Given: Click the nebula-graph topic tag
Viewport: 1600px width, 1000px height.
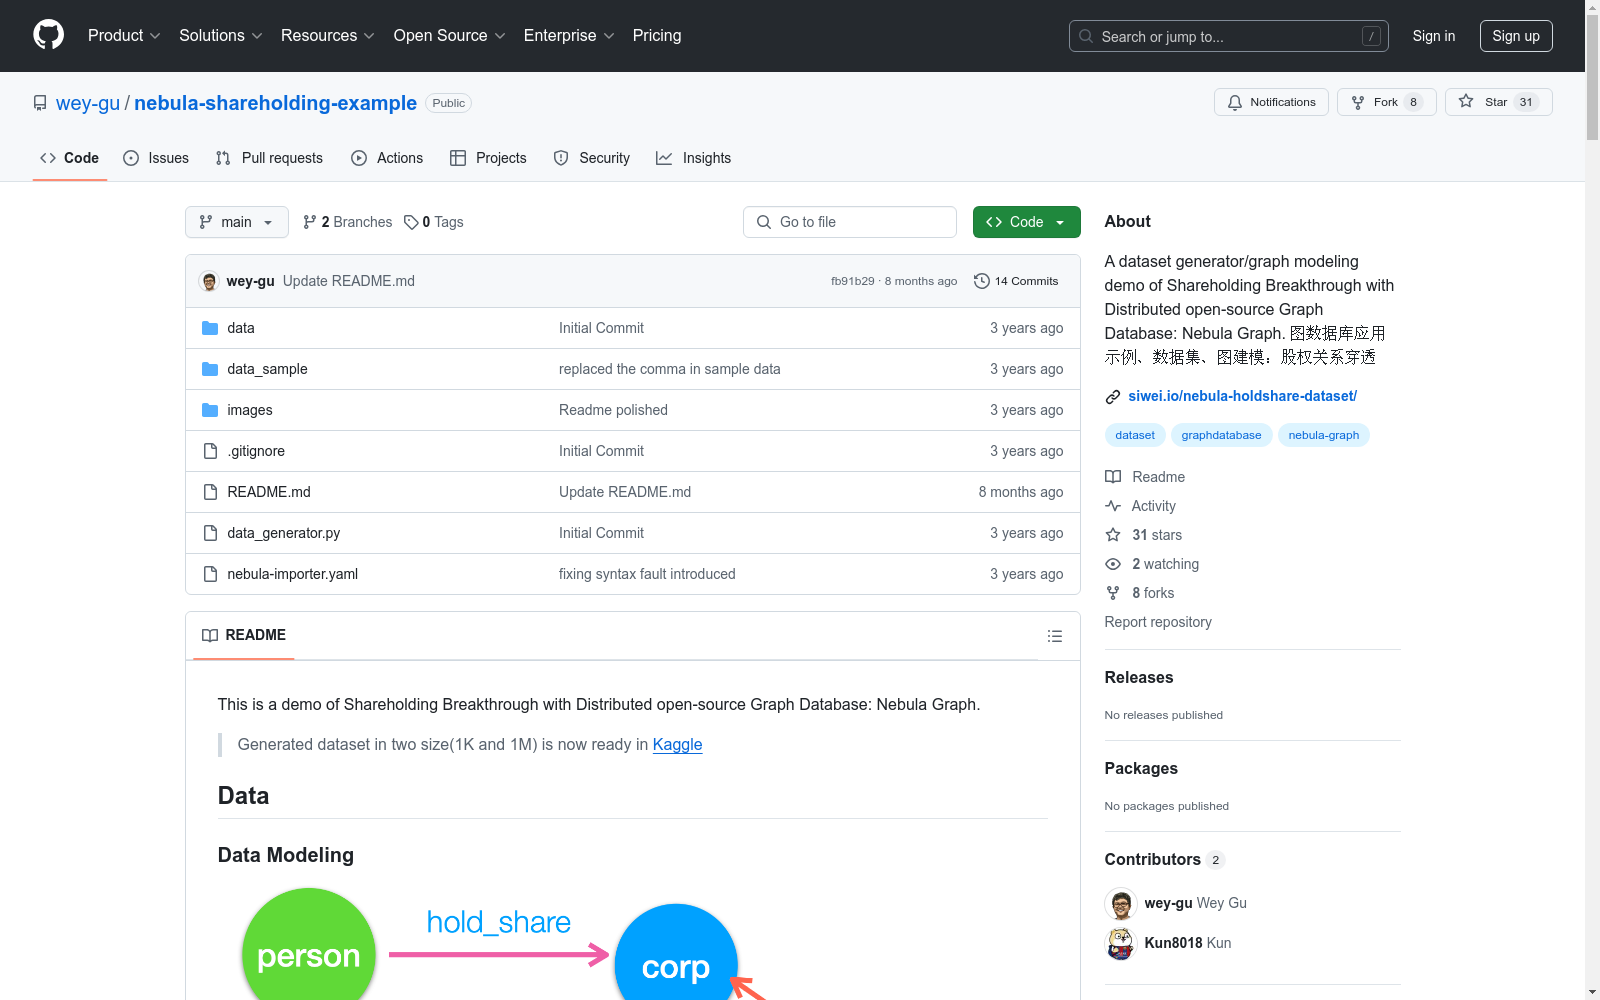Looking at the screenshot, I should pyautogui.click(x=1324, y=435).
